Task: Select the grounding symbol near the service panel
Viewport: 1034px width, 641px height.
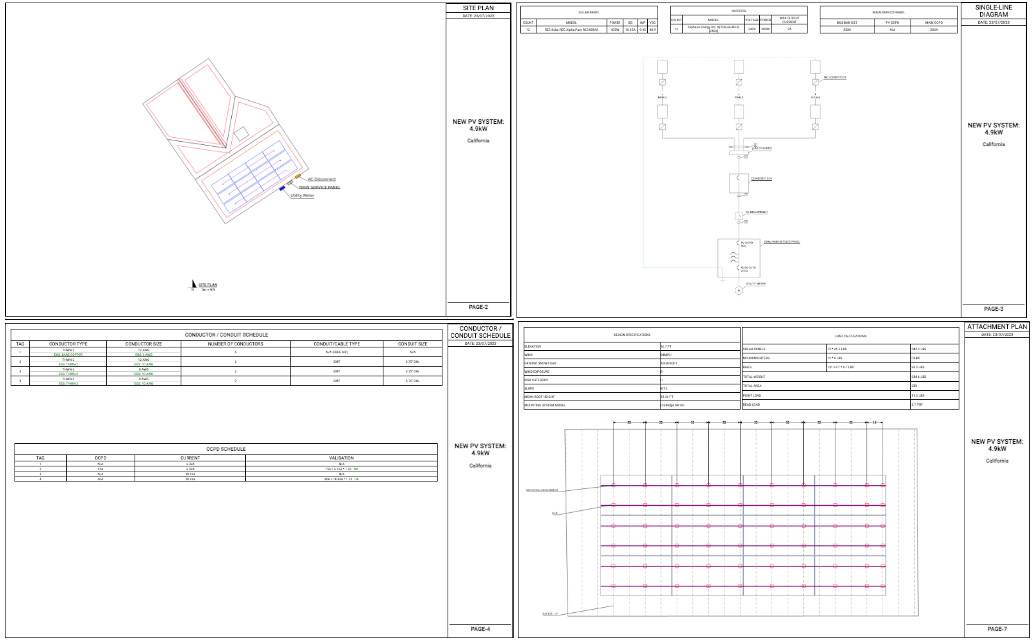Action: point(723,280)
